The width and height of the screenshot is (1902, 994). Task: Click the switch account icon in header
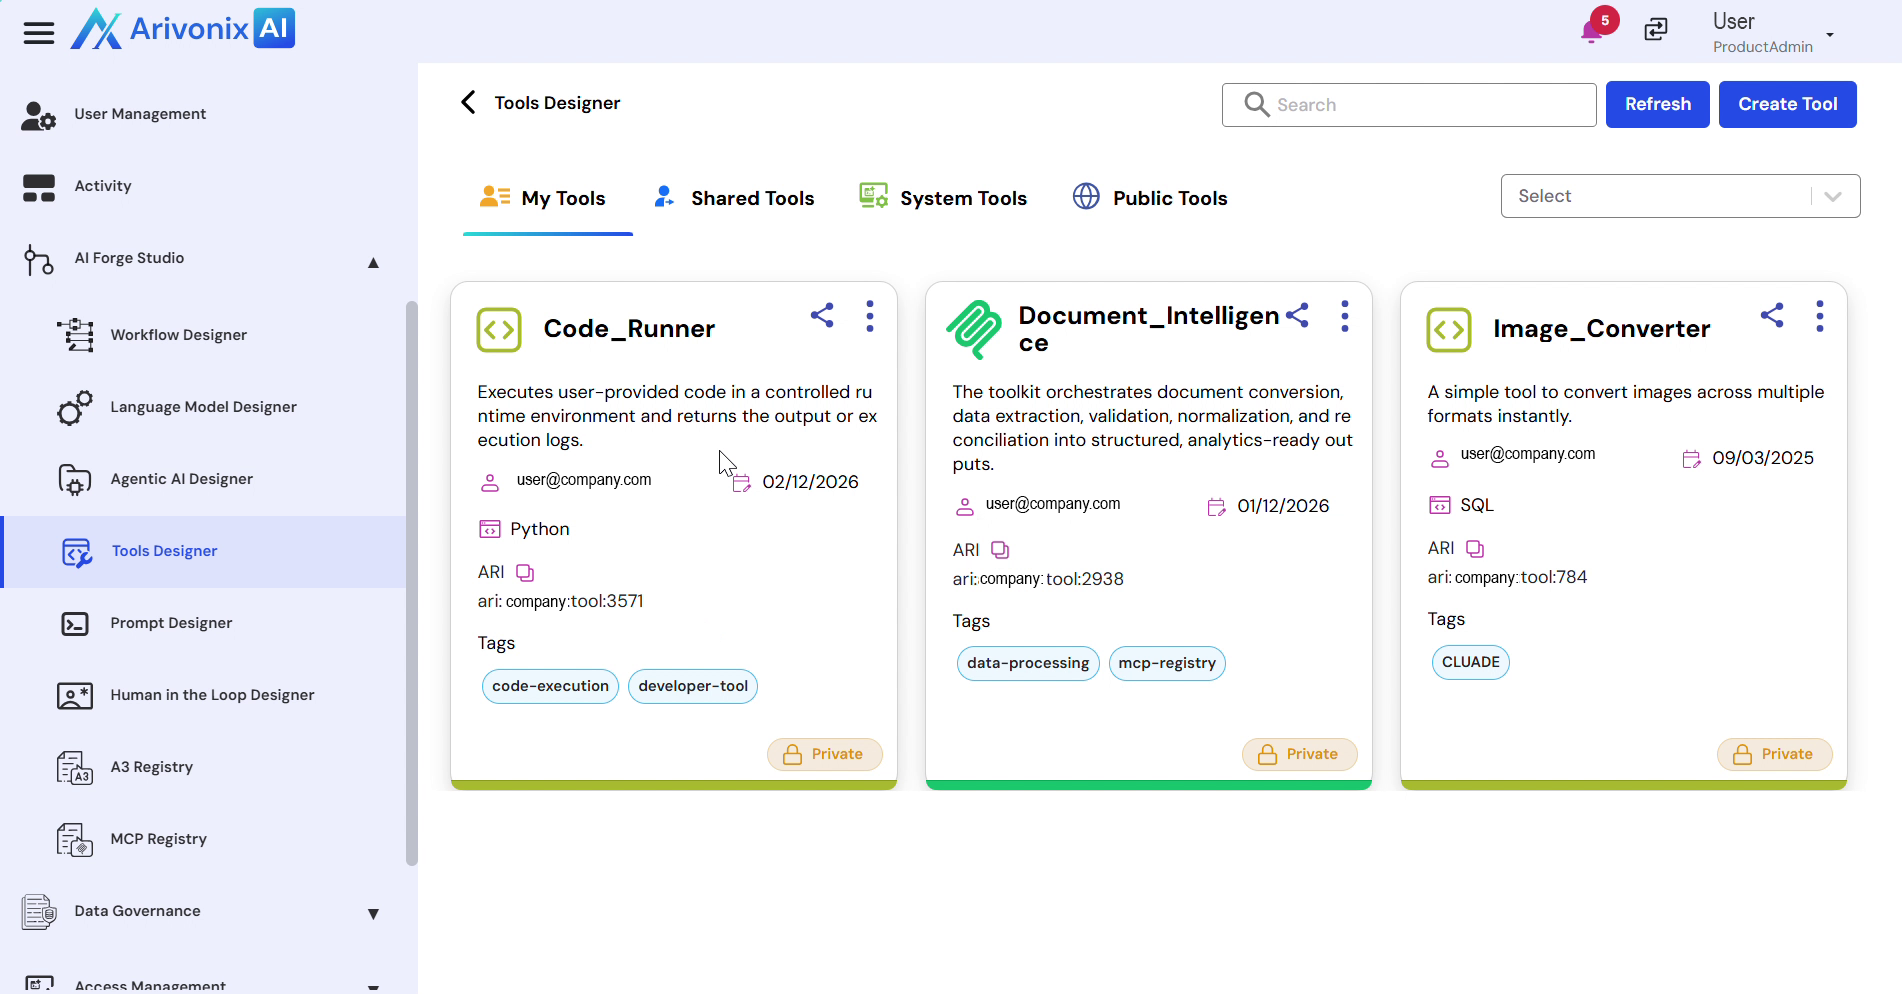click(x=1656, y=30)
